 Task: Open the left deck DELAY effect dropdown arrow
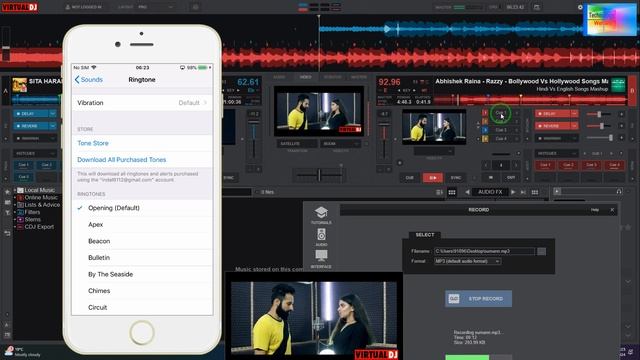tap(53, 113)
